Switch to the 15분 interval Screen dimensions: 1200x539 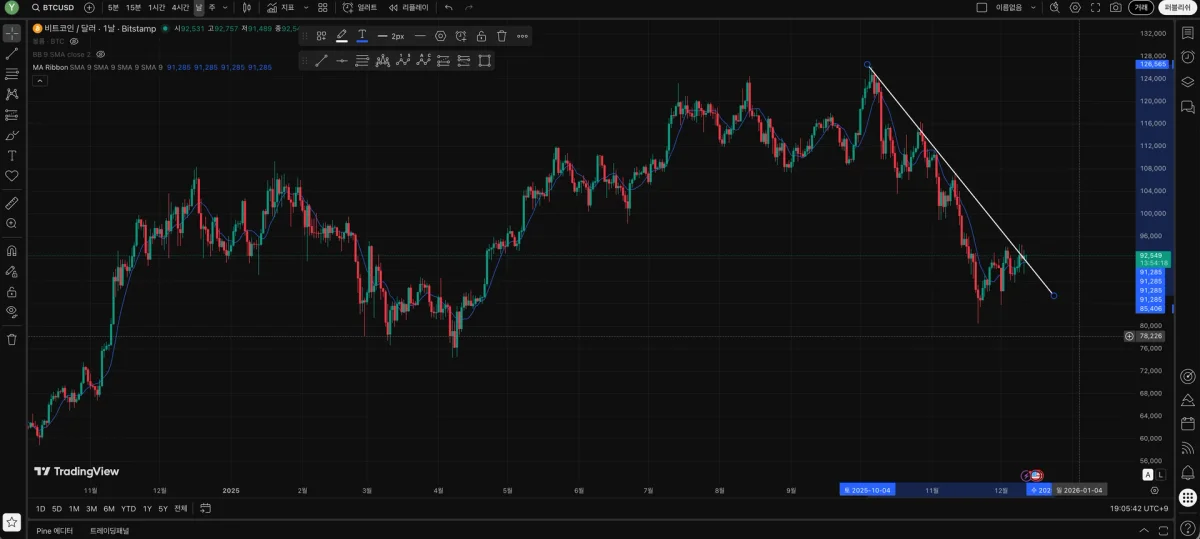(x=133, y=7)
